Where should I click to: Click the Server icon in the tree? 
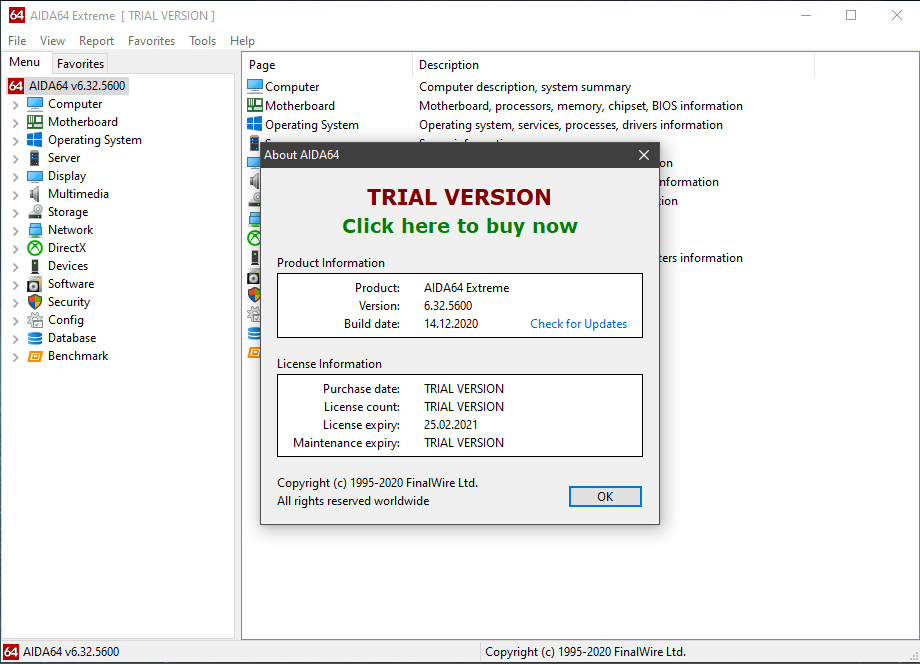[x=35, y=158]
